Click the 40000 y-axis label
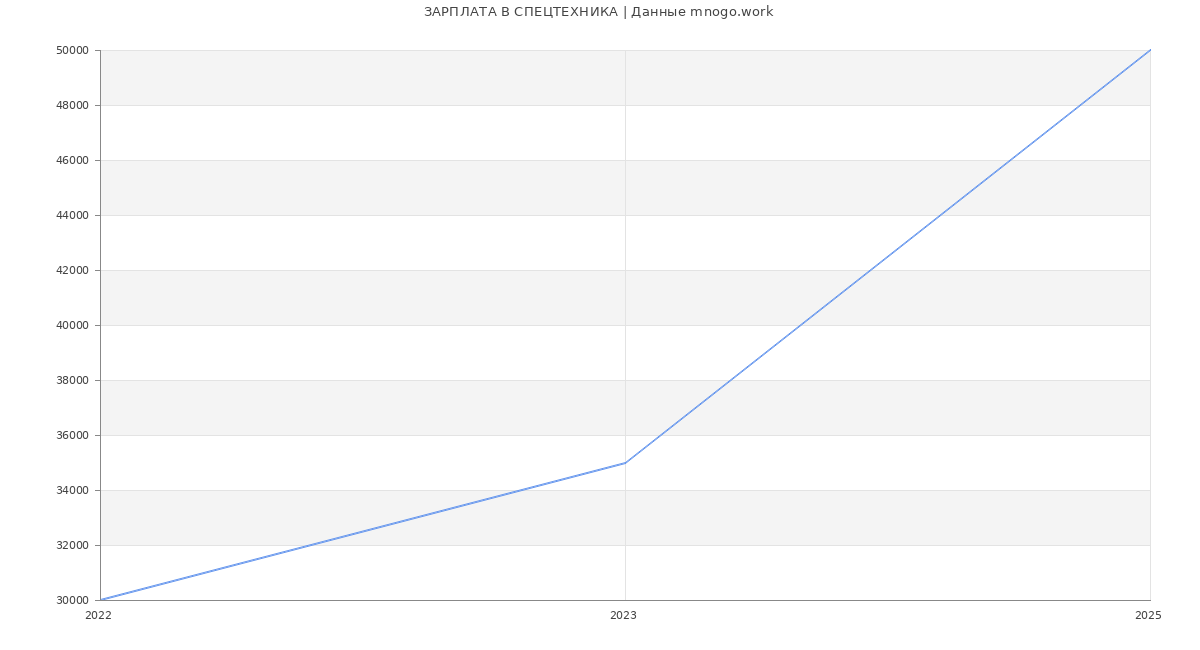The width and height of the screenshot is (1200, 650). point(73,325)
